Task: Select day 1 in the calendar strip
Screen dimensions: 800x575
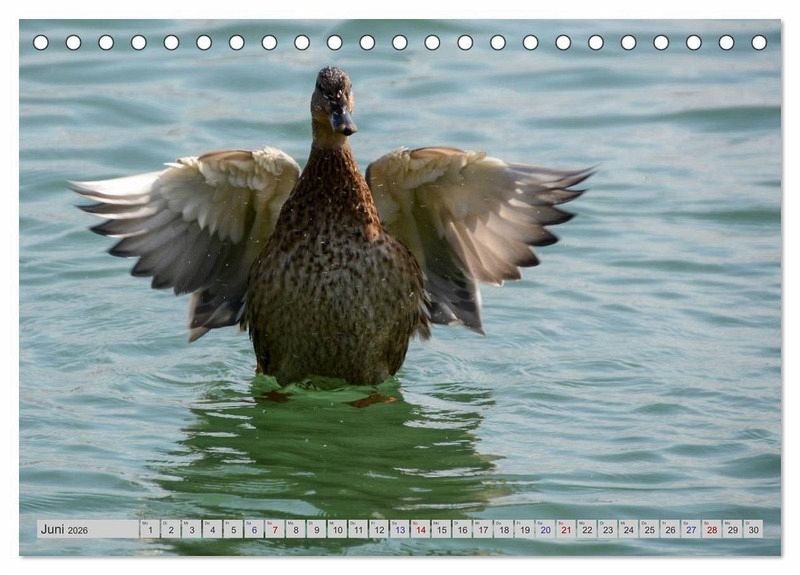Action: coord(150,529)
